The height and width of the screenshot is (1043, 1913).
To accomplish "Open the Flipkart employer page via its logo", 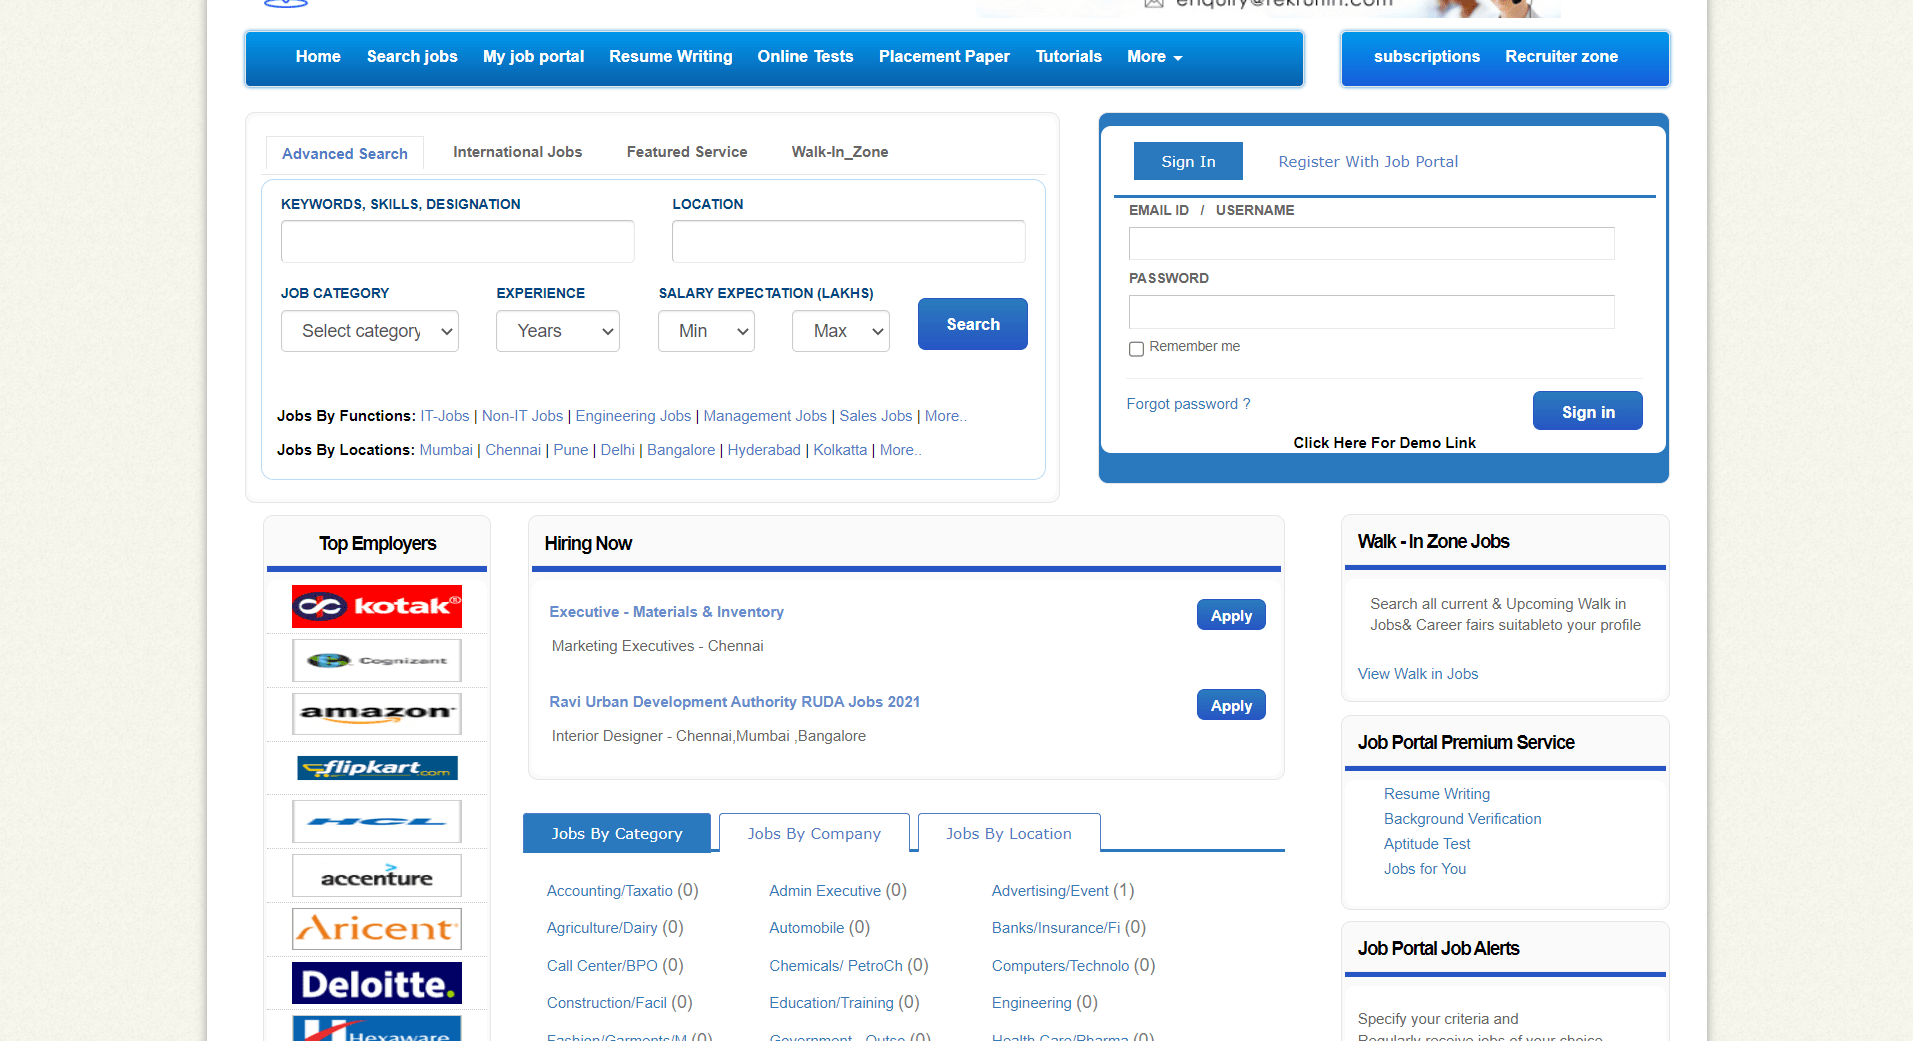I will (x=376, y=767).
